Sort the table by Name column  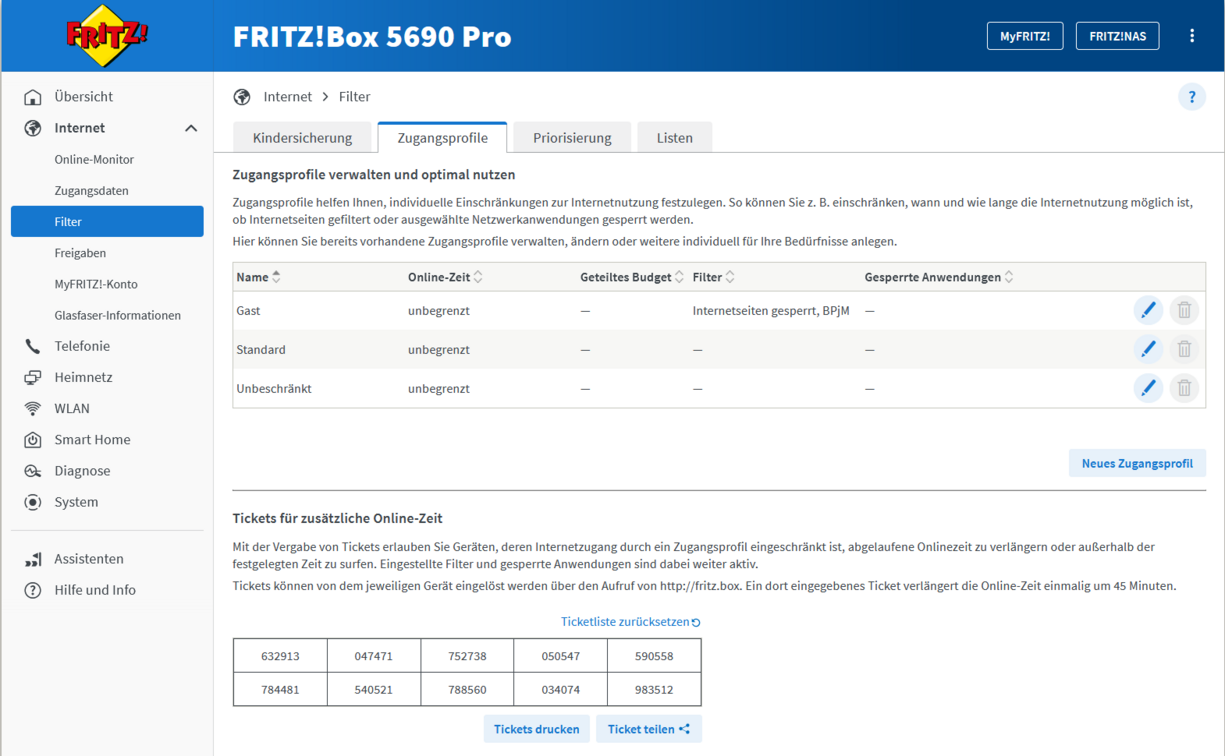tap(277, 277)
